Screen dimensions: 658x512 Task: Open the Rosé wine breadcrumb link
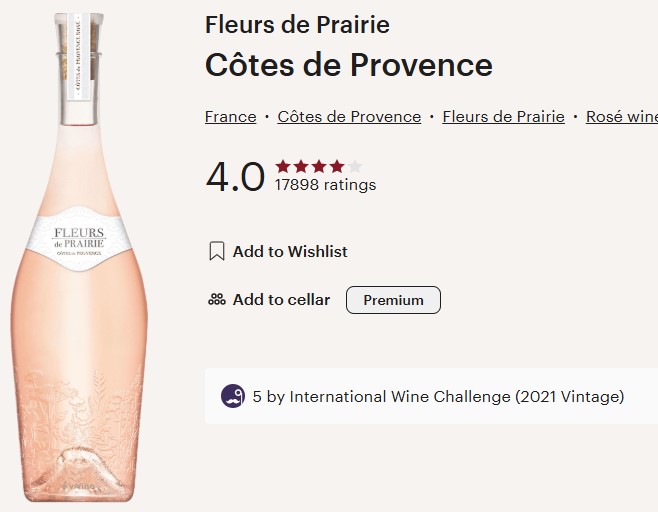coord(621,117)
